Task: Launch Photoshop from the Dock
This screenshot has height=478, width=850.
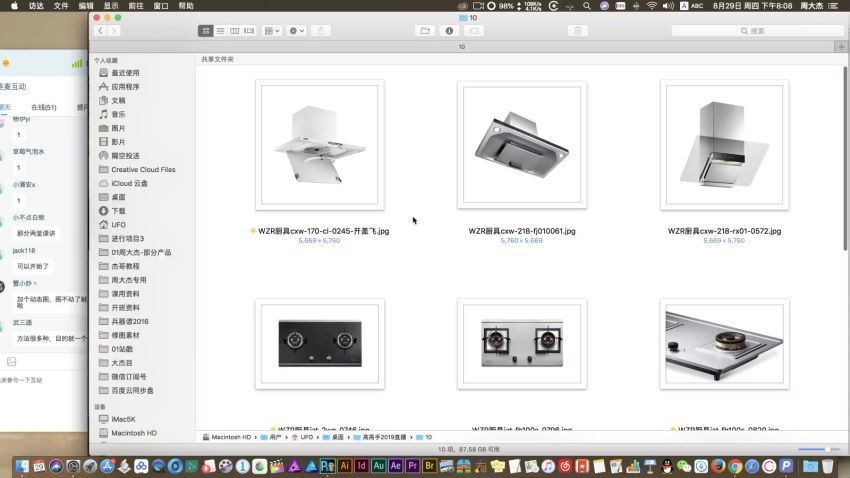Action: pyautogui.click(x=327, y=466)
